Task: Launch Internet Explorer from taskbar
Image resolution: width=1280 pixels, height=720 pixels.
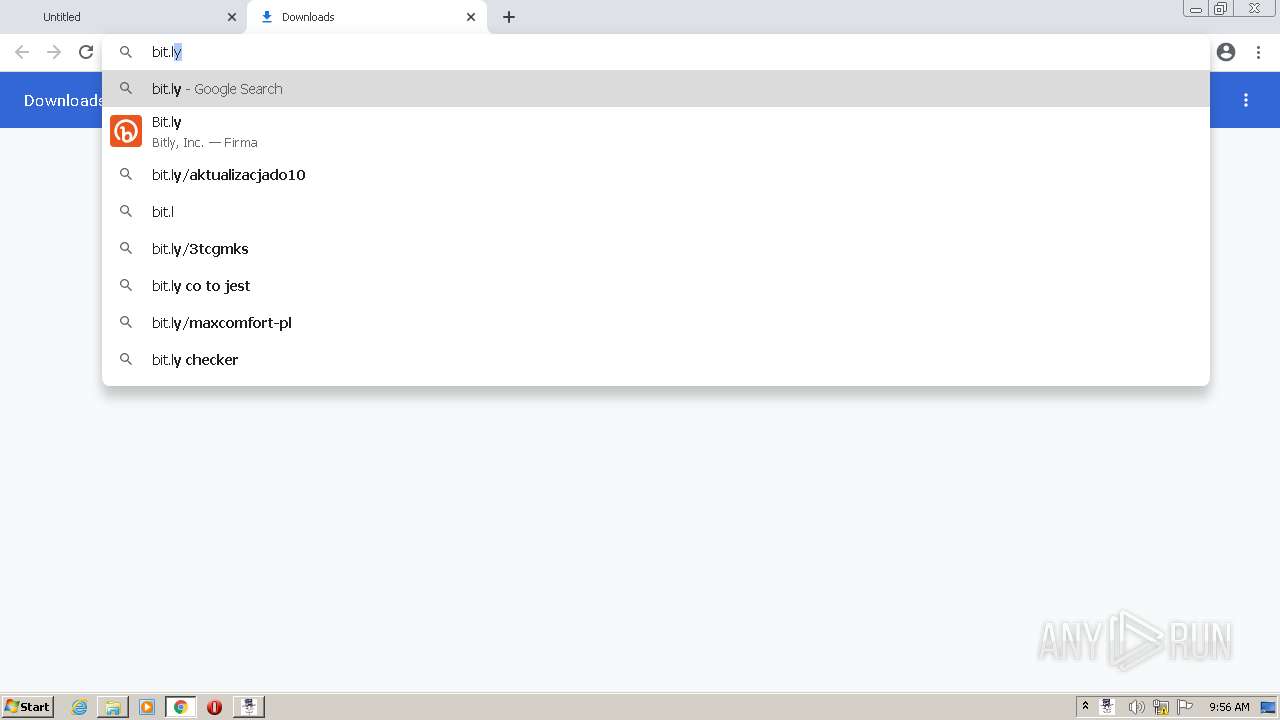Action: [x=80, y=707]
